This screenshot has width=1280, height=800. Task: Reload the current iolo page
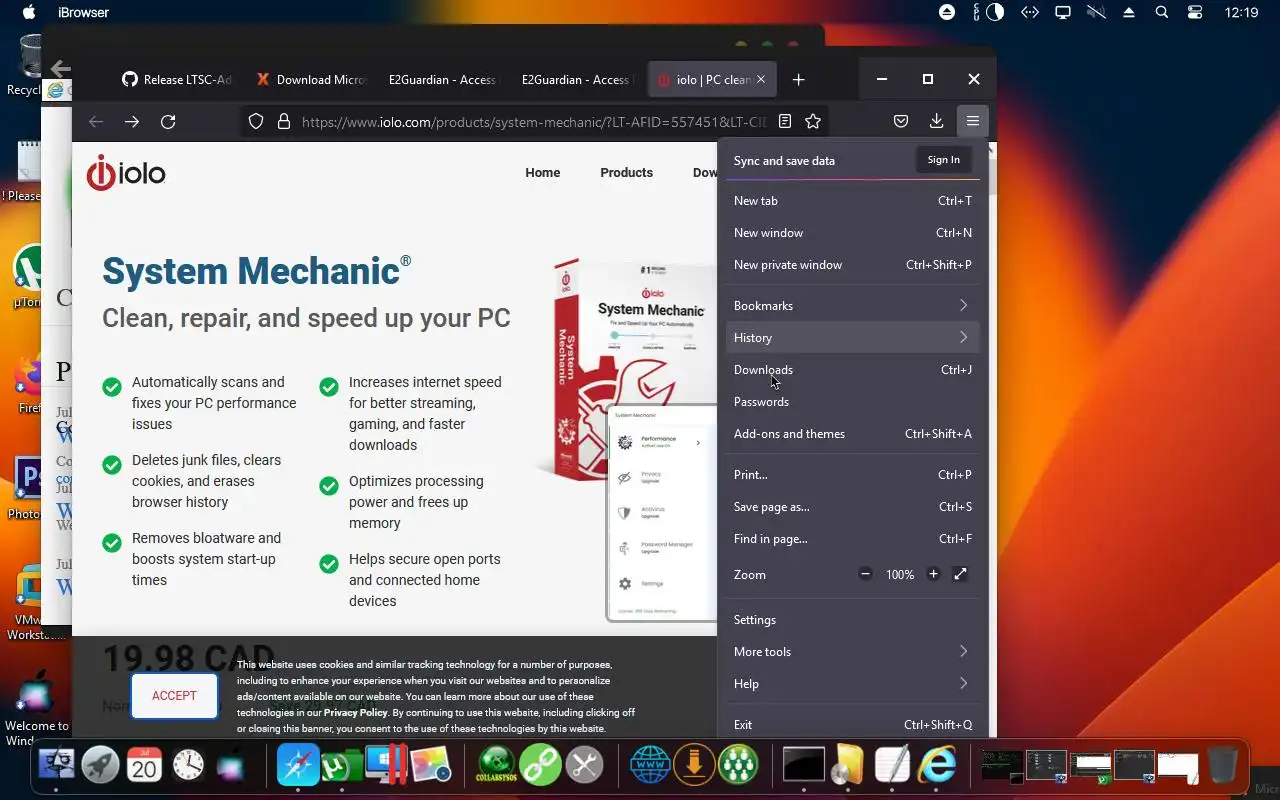point(168,121)
